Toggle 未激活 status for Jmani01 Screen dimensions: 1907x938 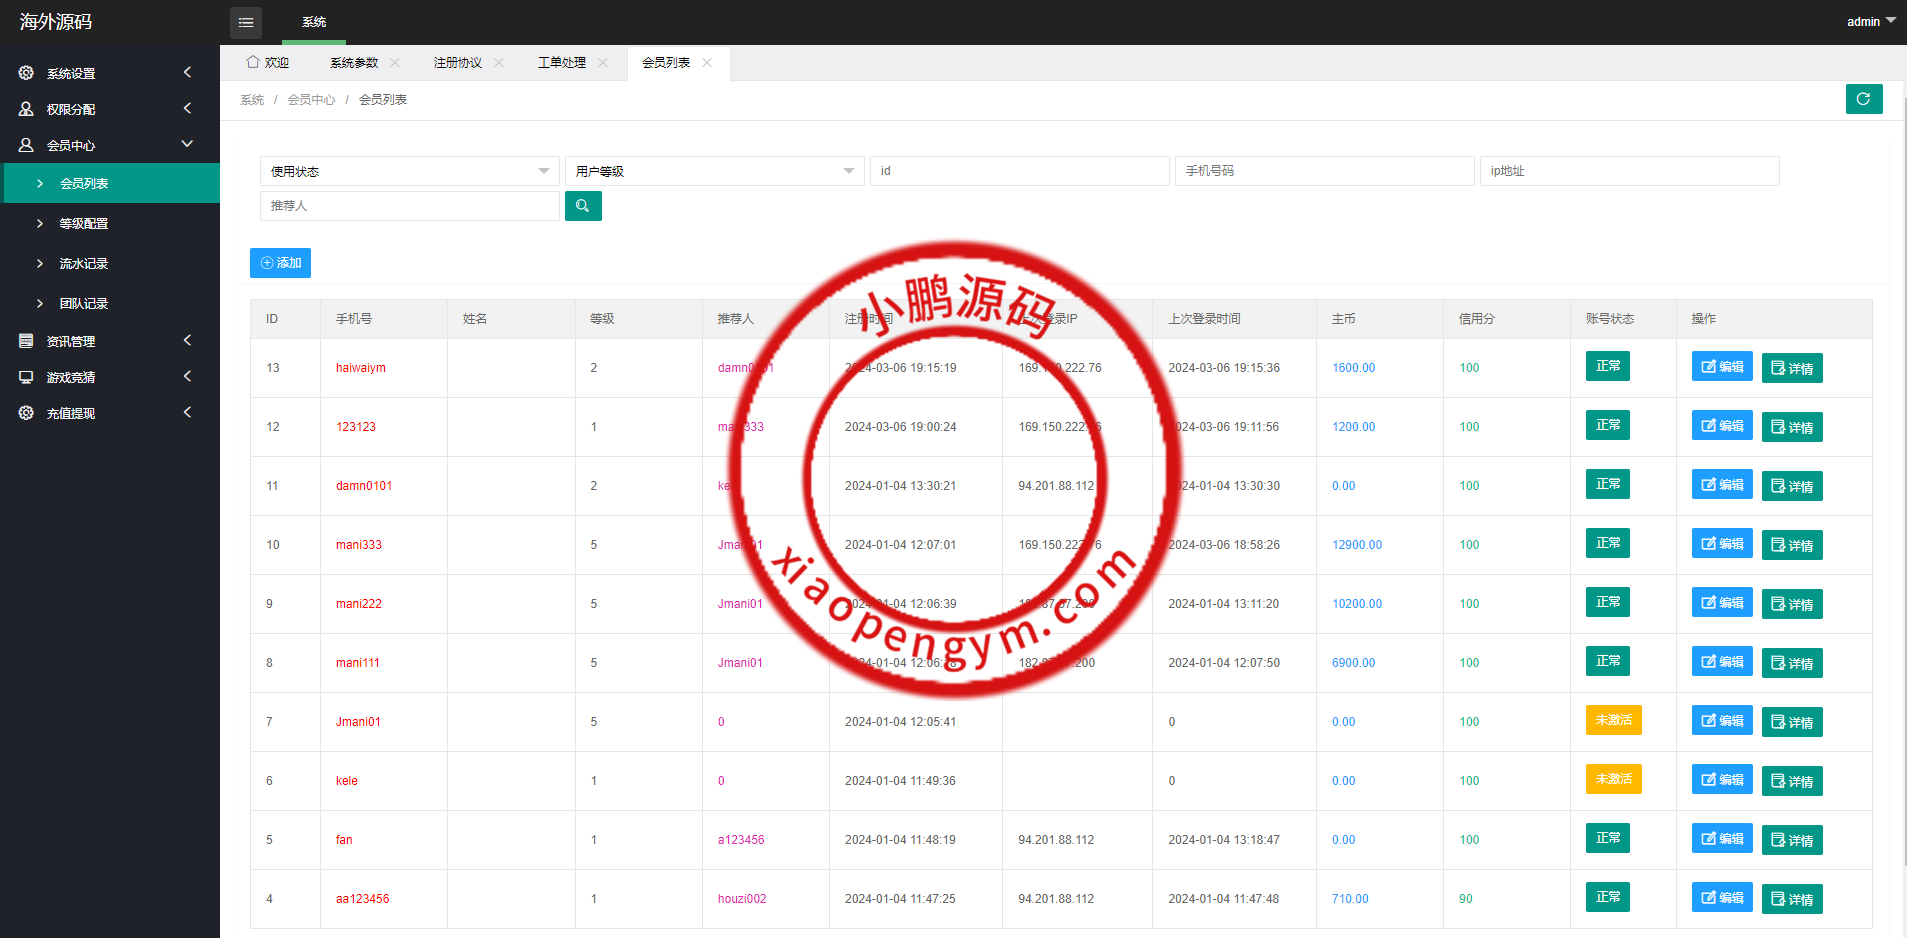click(1614, 720)
